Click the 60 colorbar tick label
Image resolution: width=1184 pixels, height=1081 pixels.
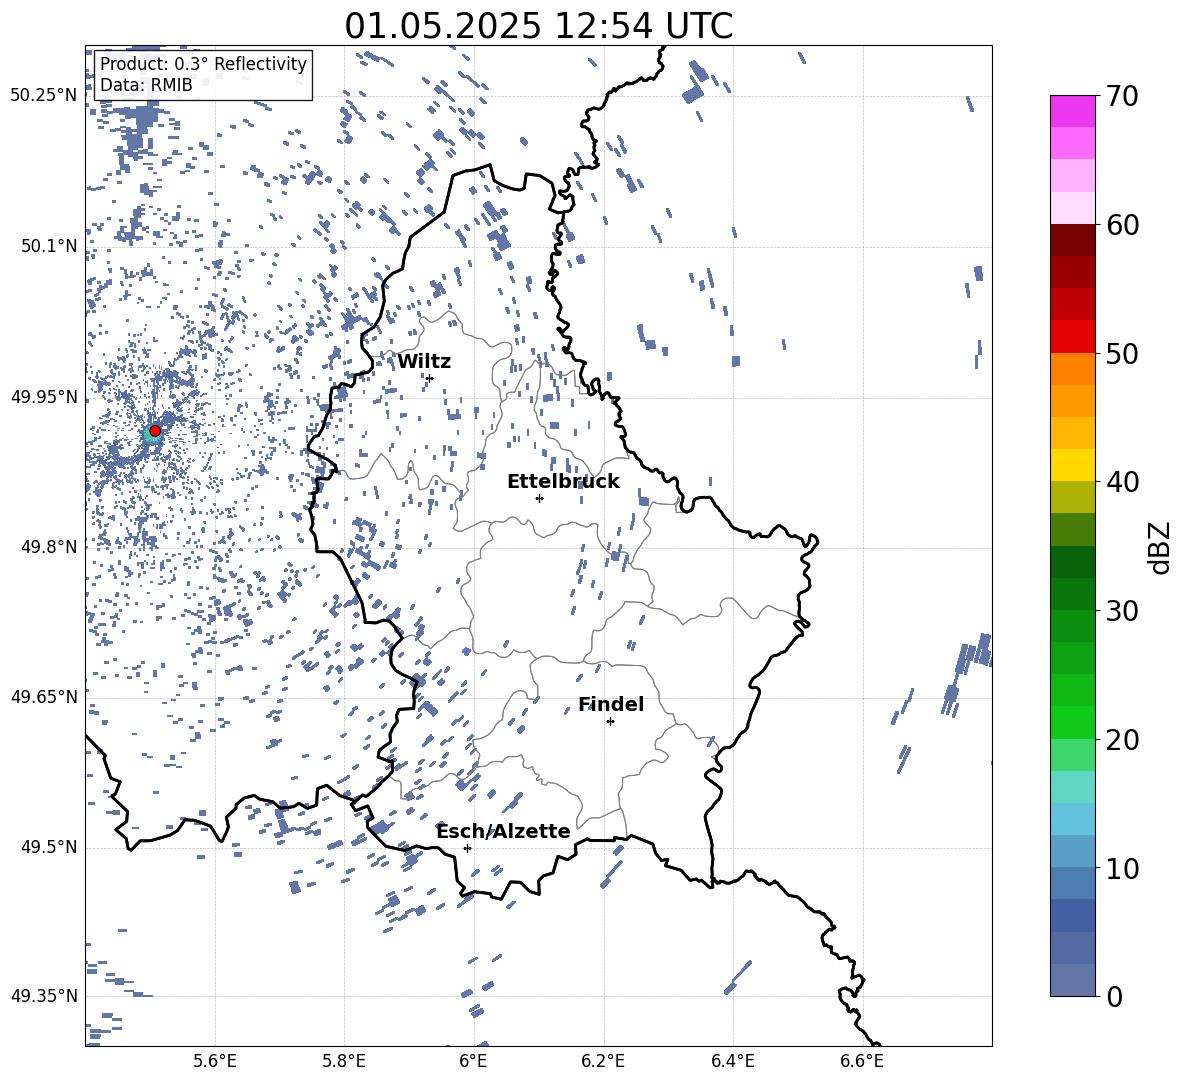1122,225
